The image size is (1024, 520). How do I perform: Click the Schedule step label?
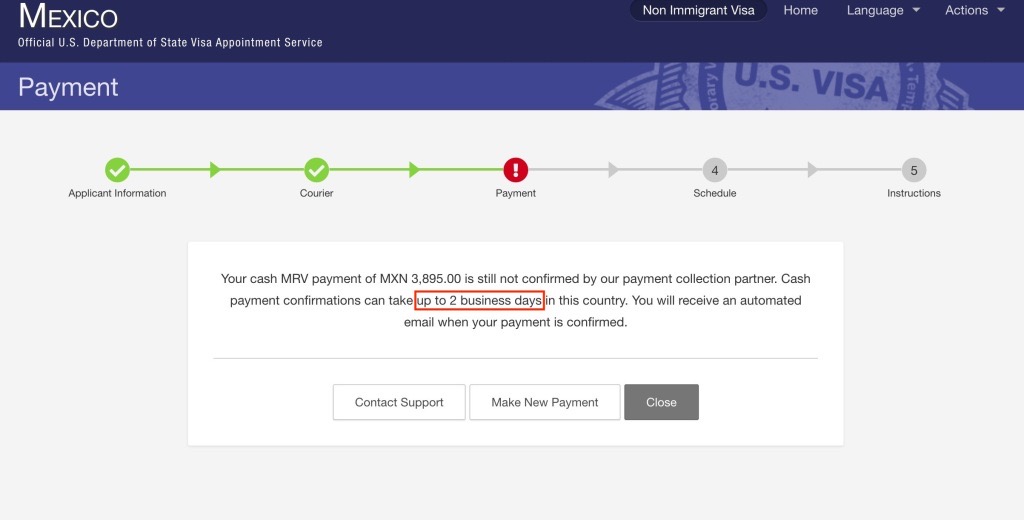[714, 193]
